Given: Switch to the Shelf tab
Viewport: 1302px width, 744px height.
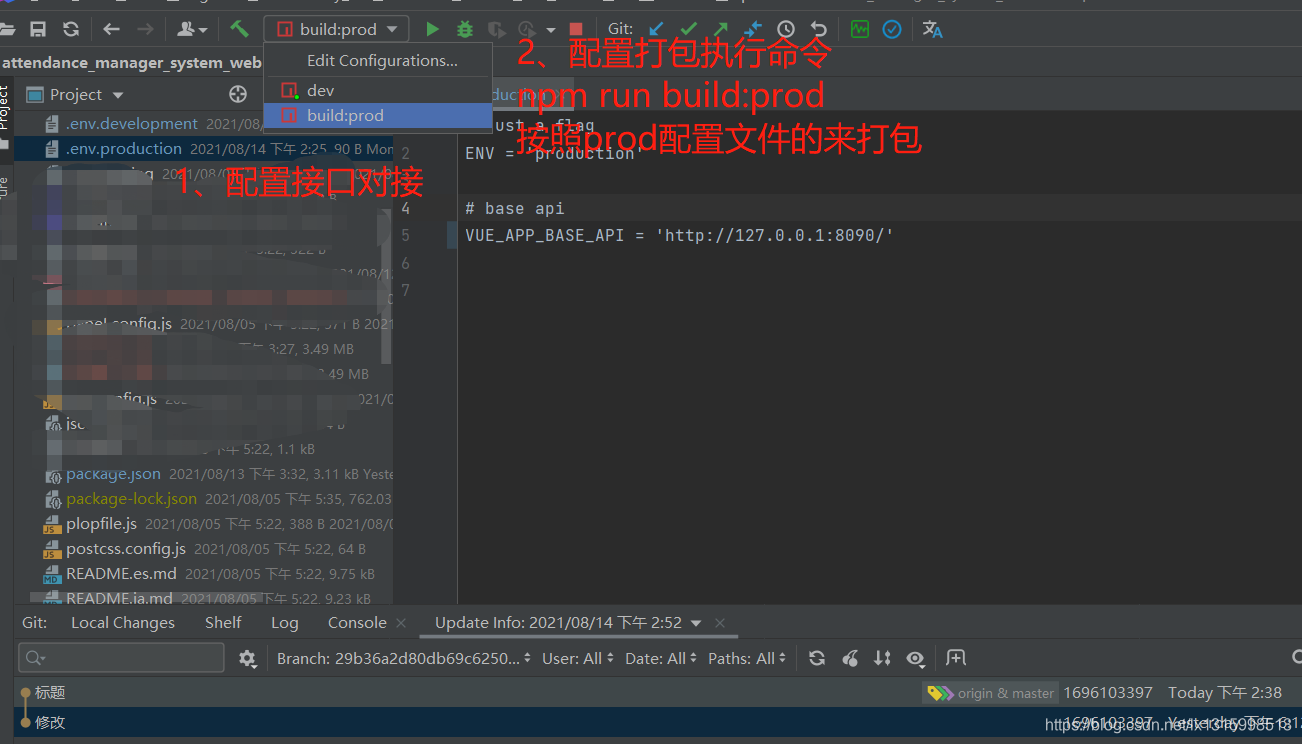Looking at the screenshot, I should [x=223, y=622].
